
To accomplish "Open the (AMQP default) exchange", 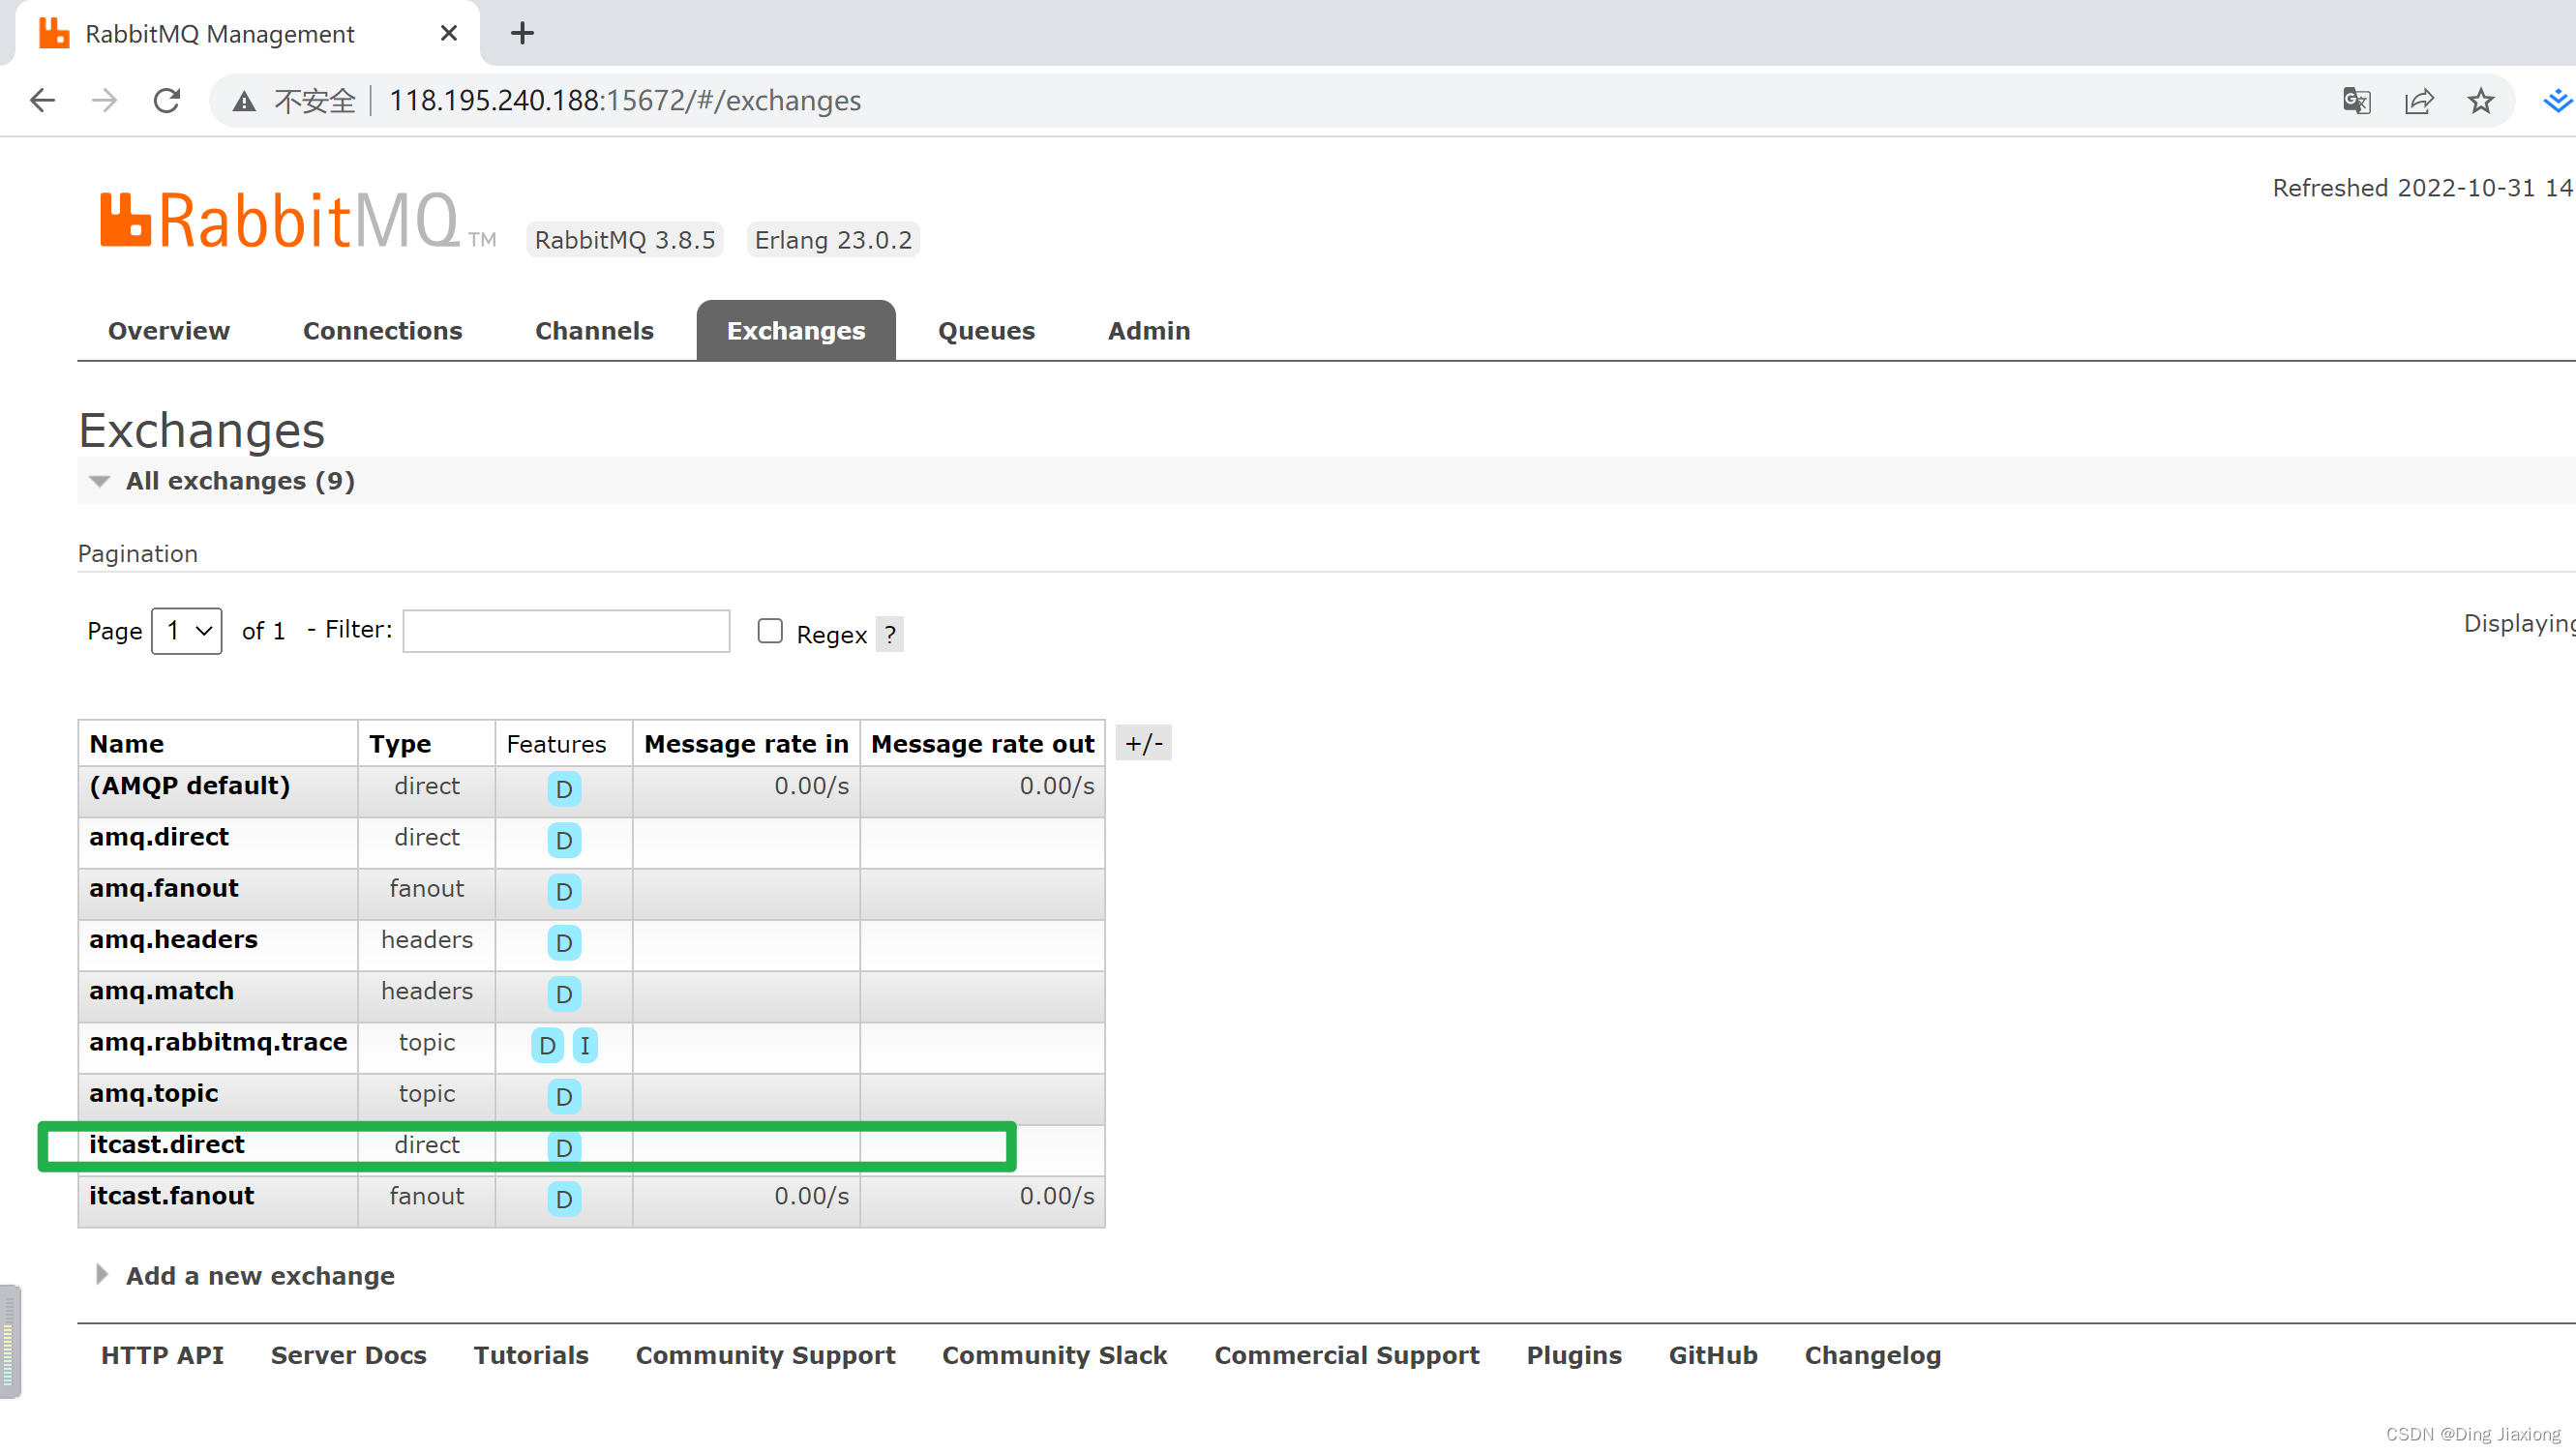I will [x=189, y=786].
